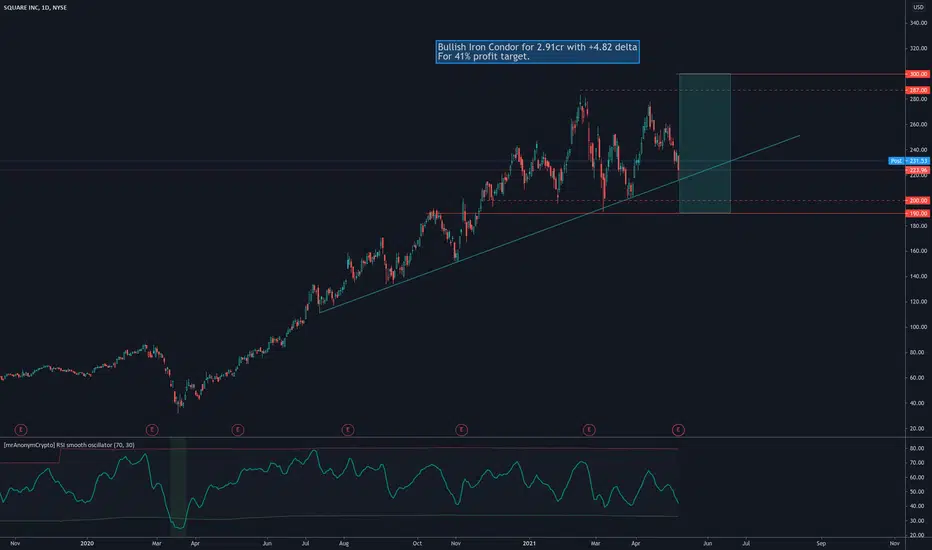This screenshot has height=550, width=932.
Task: Select the earnings marker around May 2020
Action: (x=238, y=429)
